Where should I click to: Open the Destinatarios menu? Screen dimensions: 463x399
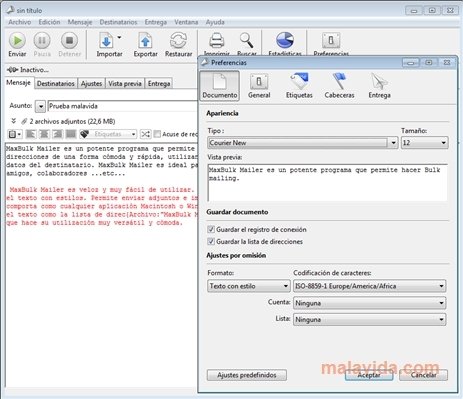click(x=118, y=22)
